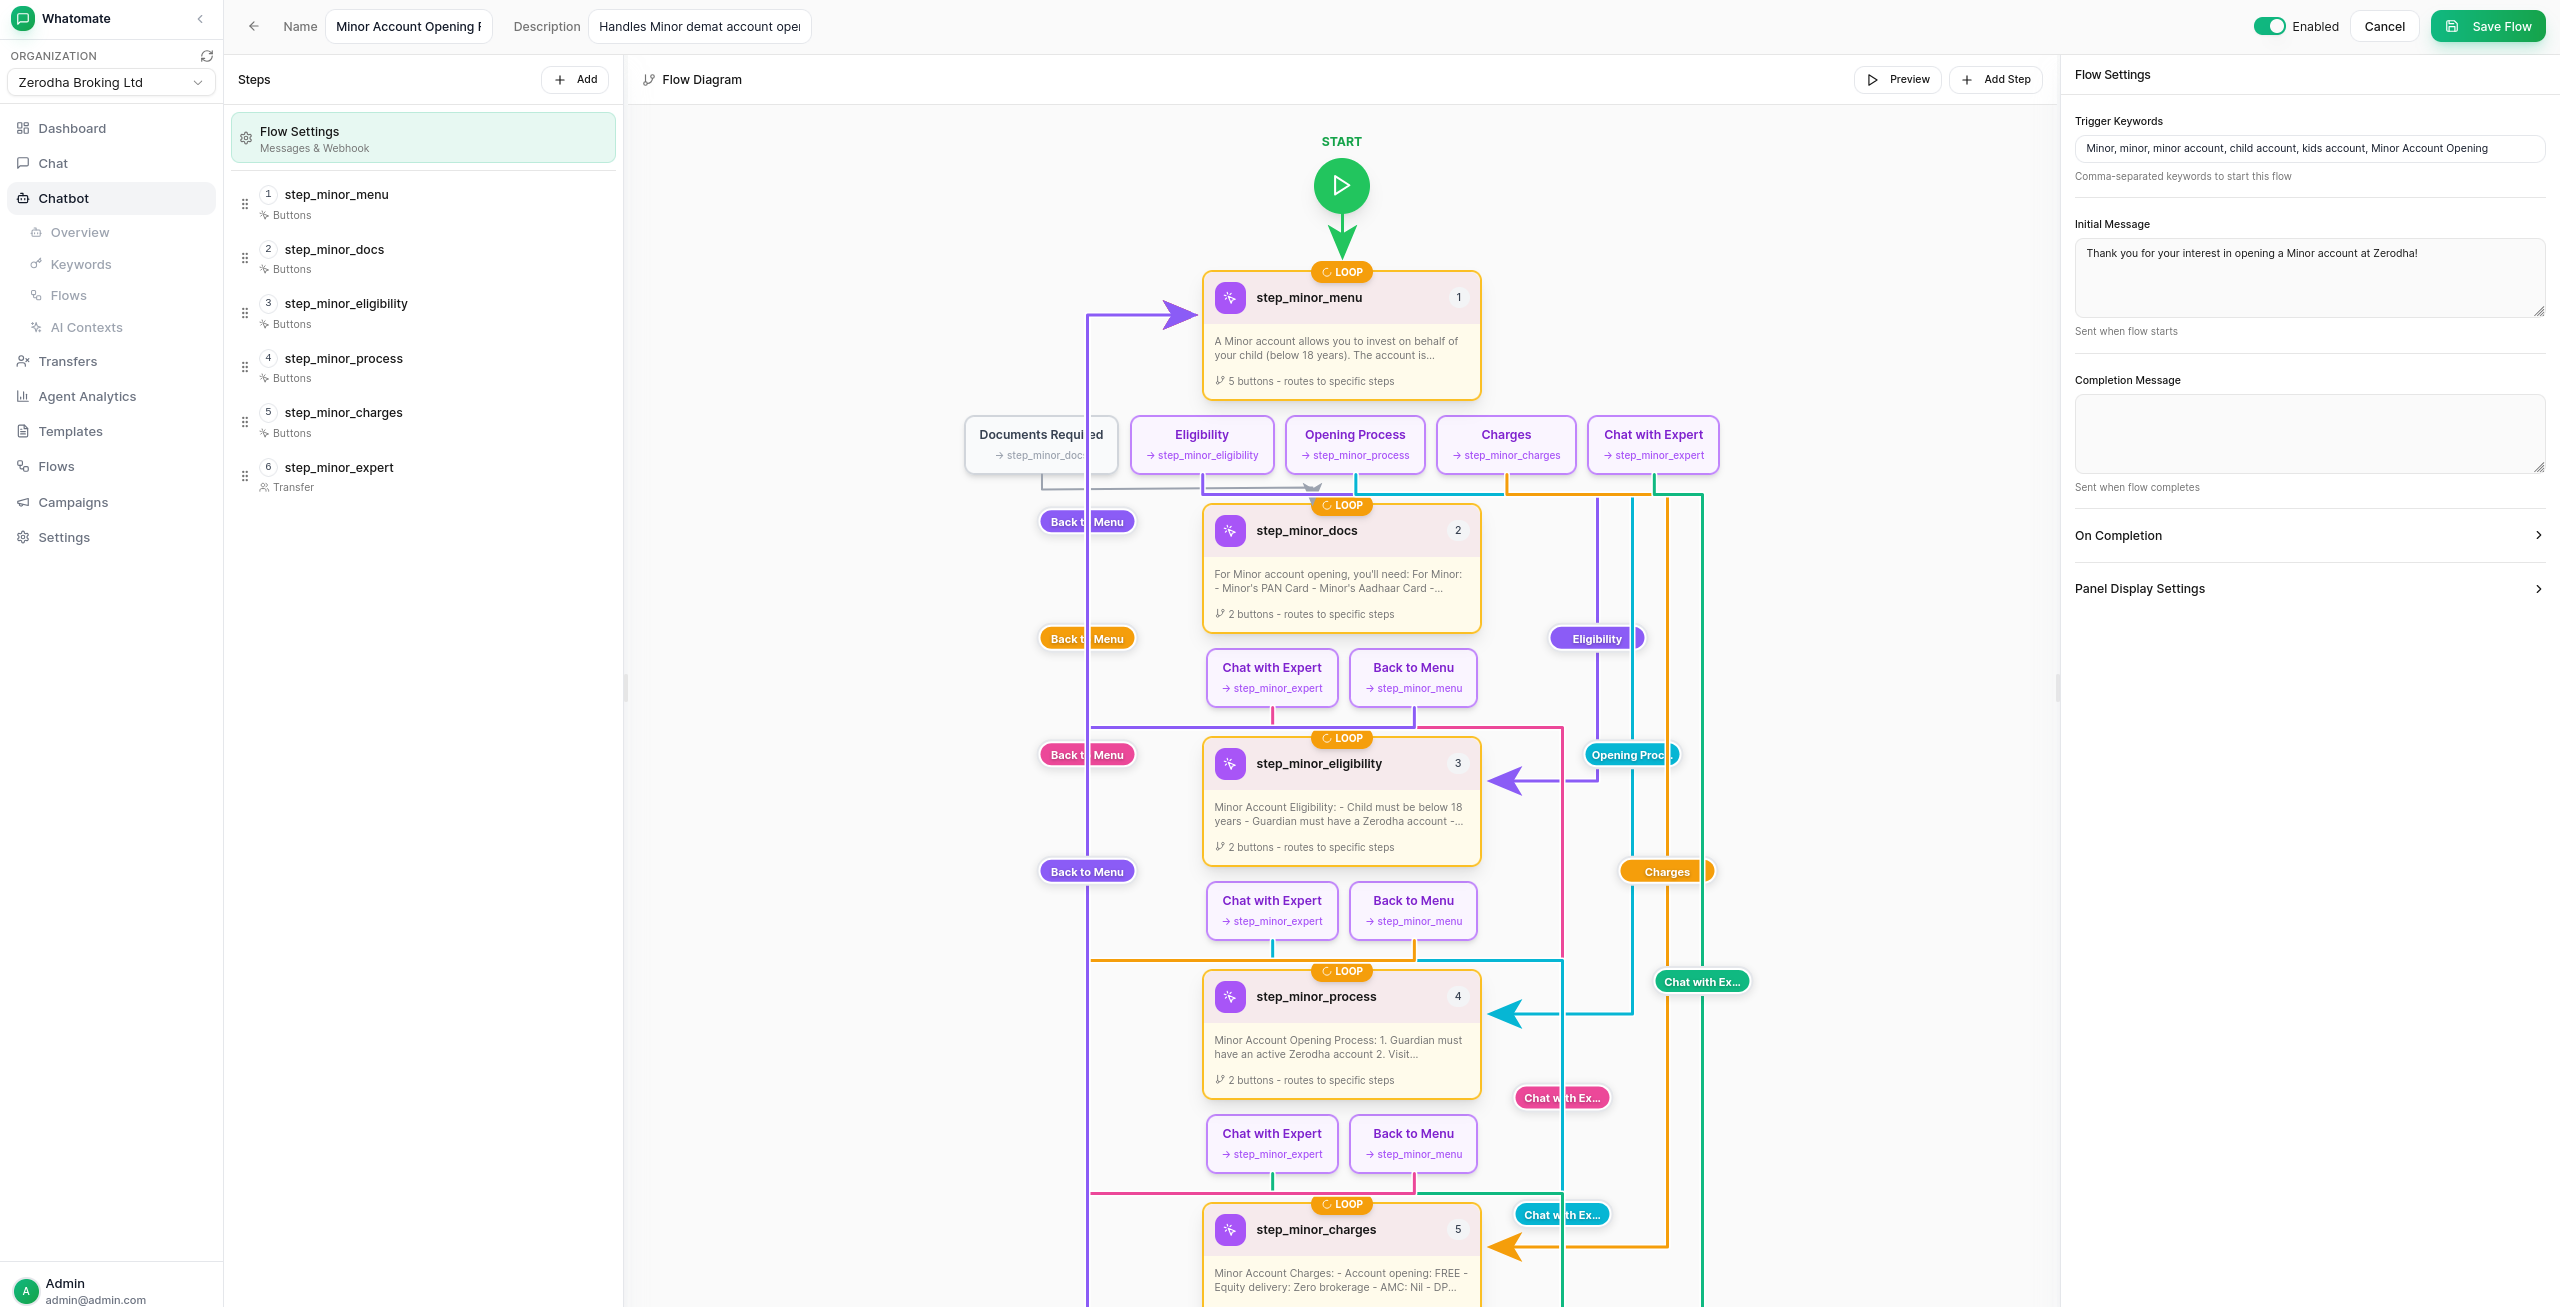Click the Trigger Keywords input field
Viewport: 2560px width, 1307px height.
[x=2310, y=148]
